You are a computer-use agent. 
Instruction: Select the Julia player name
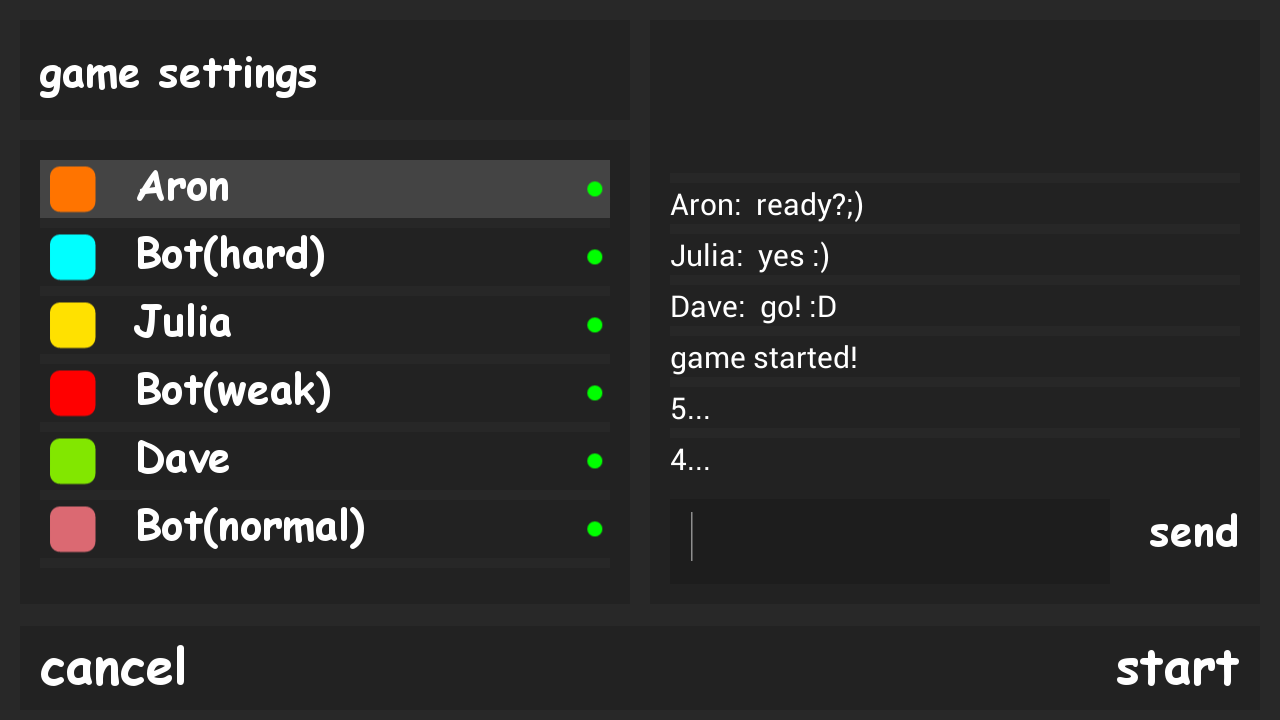pos(183,323)
